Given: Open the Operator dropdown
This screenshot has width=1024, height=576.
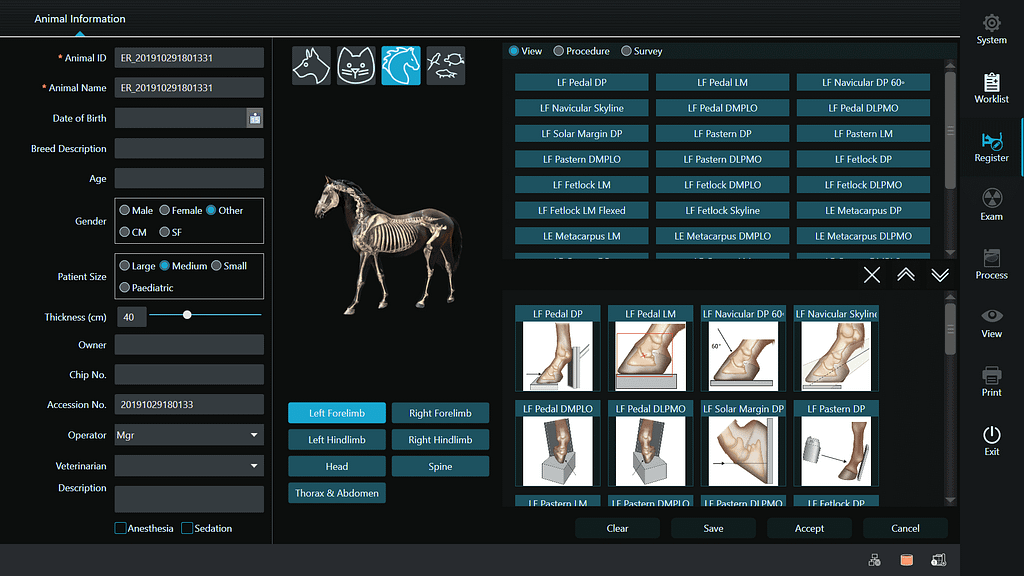Looking at the screenshot, I should coord(254,436).
